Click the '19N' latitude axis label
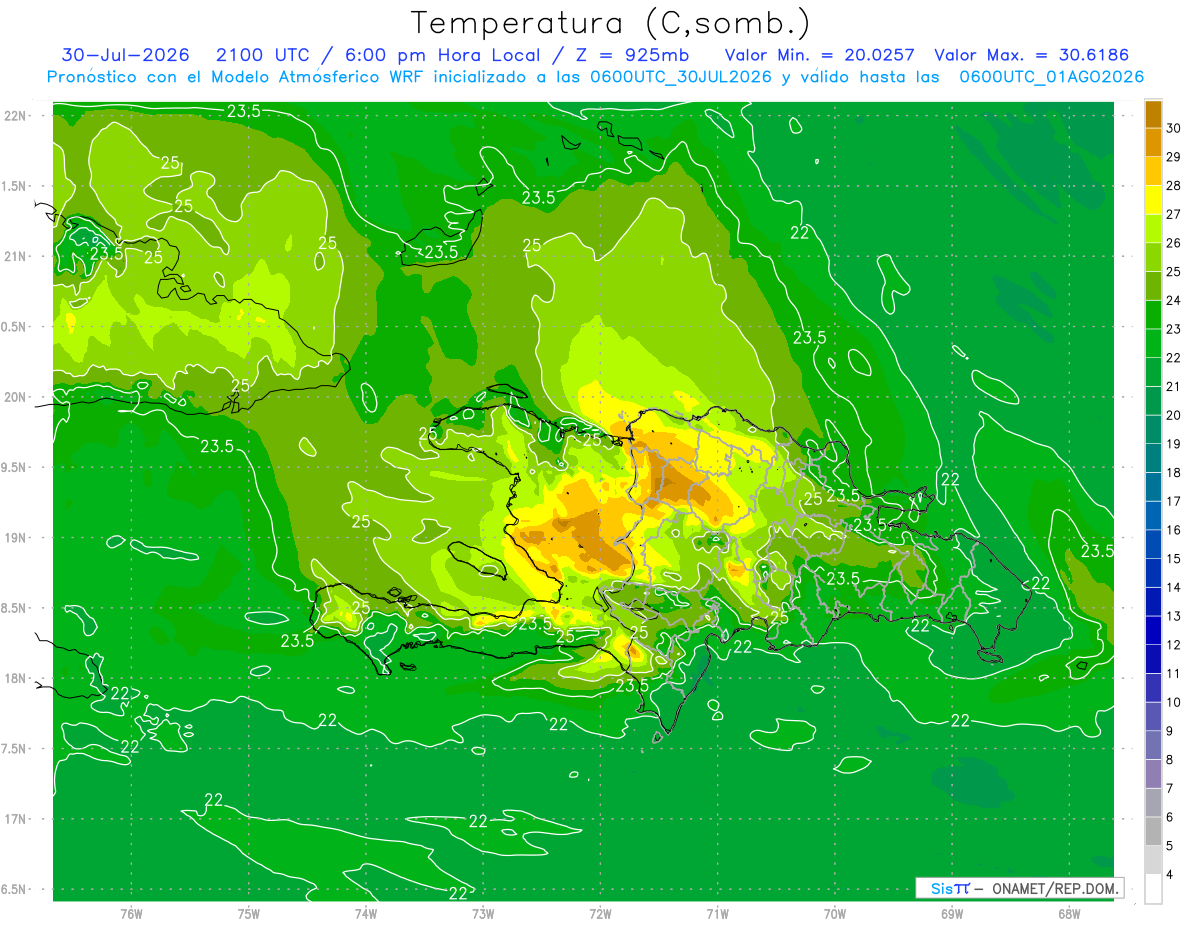Viewport: 1200px width, 927px height. [x=16, y=537]
